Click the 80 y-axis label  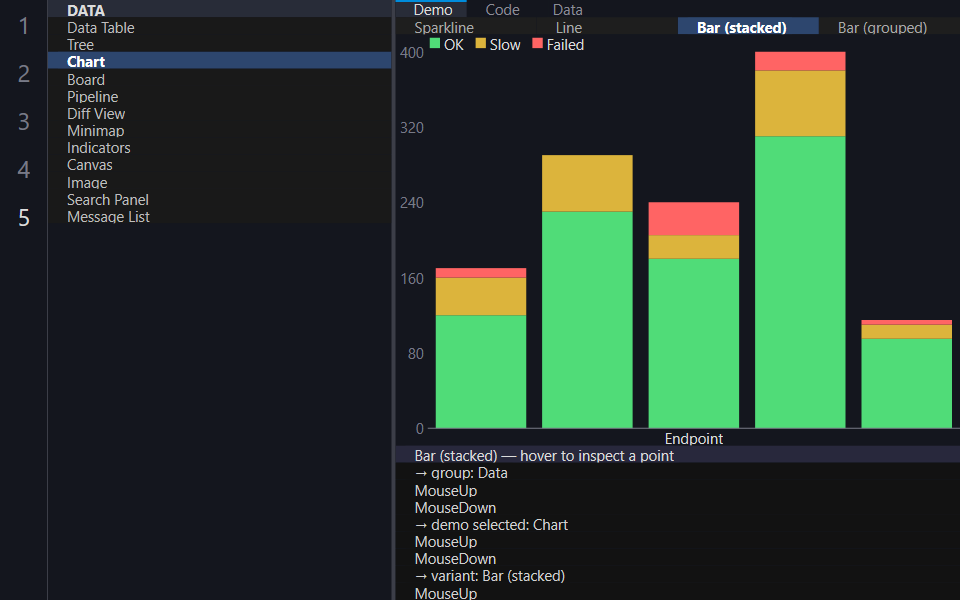[x=416, y=353]
